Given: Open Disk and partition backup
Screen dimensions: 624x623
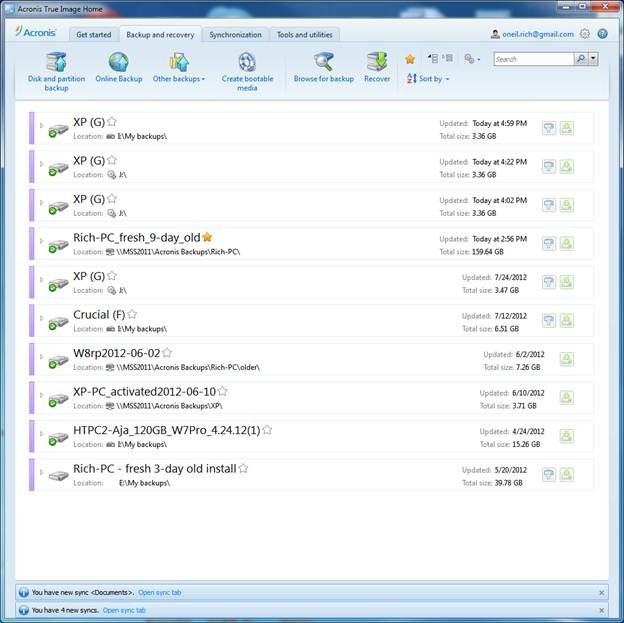Looking at the screenshot, I should 56,63.
